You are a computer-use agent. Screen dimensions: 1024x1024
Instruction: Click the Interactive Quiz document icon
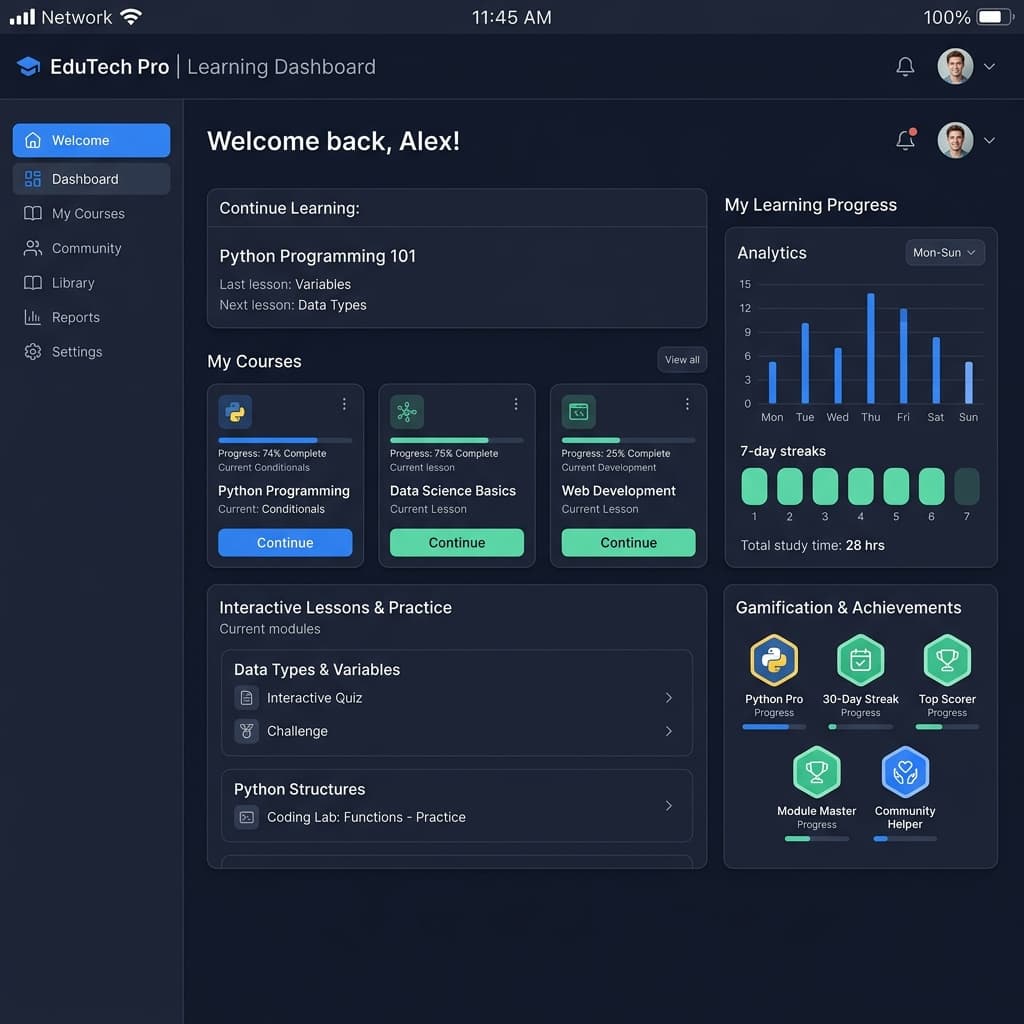tap(246, 697)
